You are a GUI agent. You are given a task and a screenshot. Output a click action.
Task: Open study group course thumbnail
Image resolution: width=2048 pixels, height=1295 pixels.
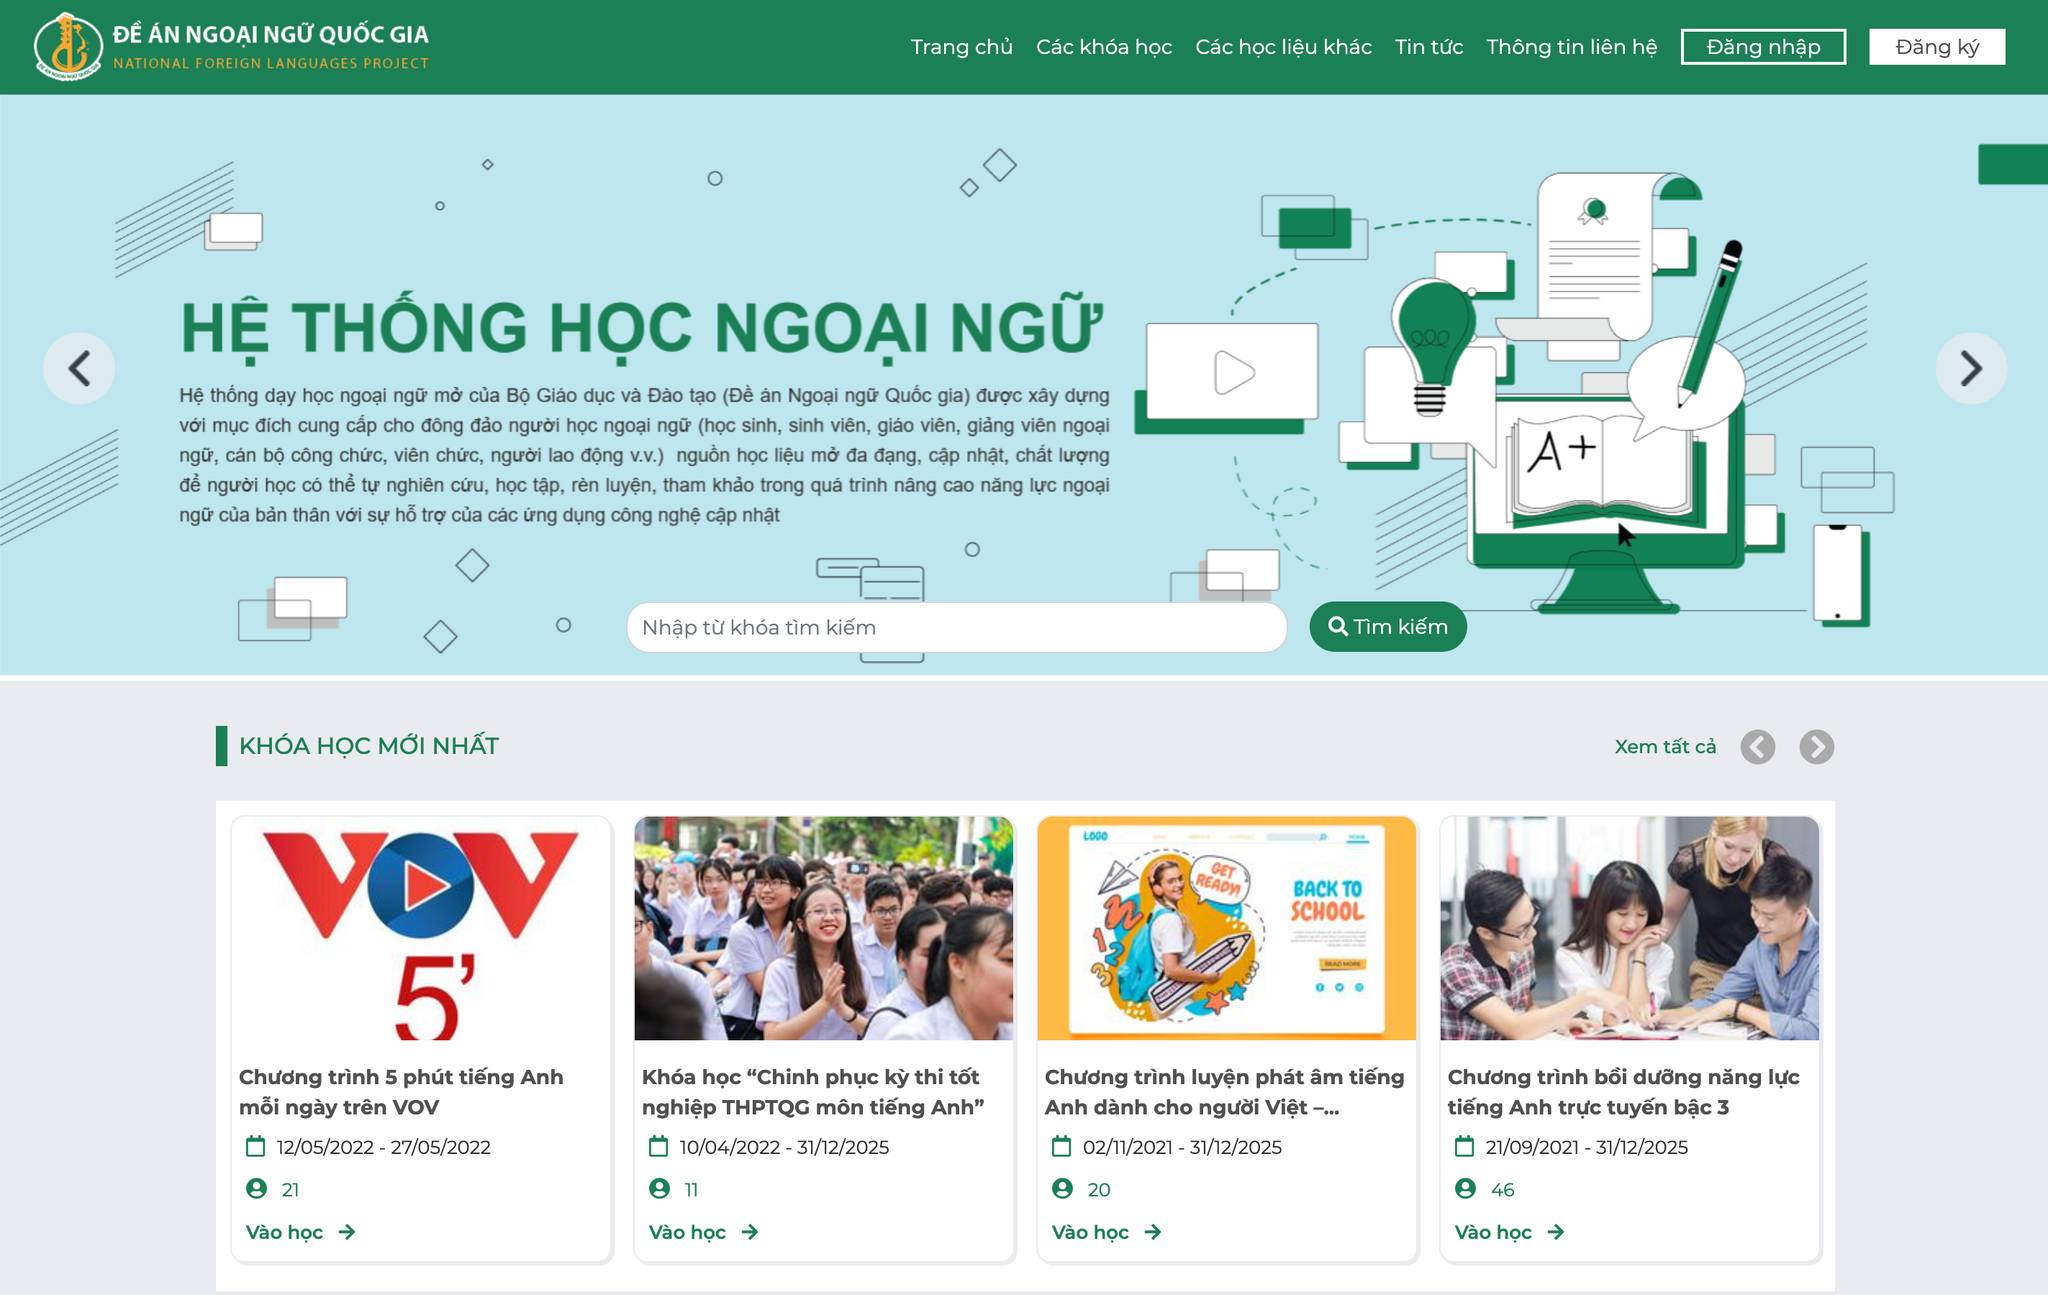pyautogui.click(x=1630, y=928)
